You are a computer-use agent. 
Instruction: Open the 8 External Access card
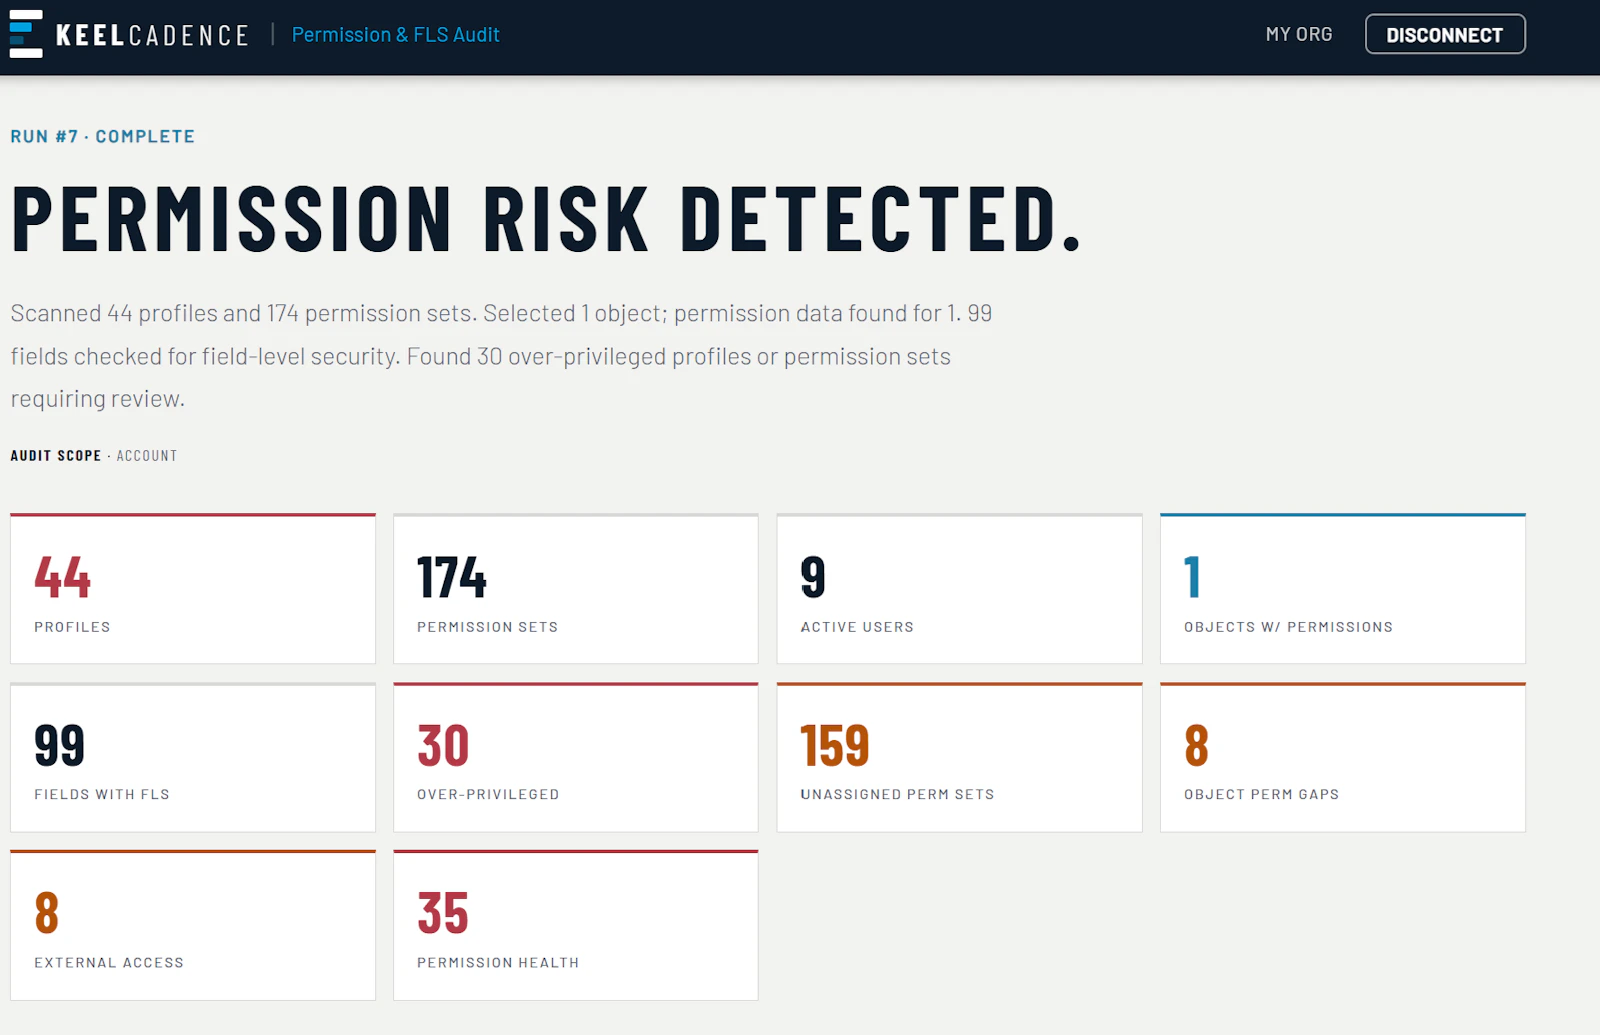coord(193,925)
